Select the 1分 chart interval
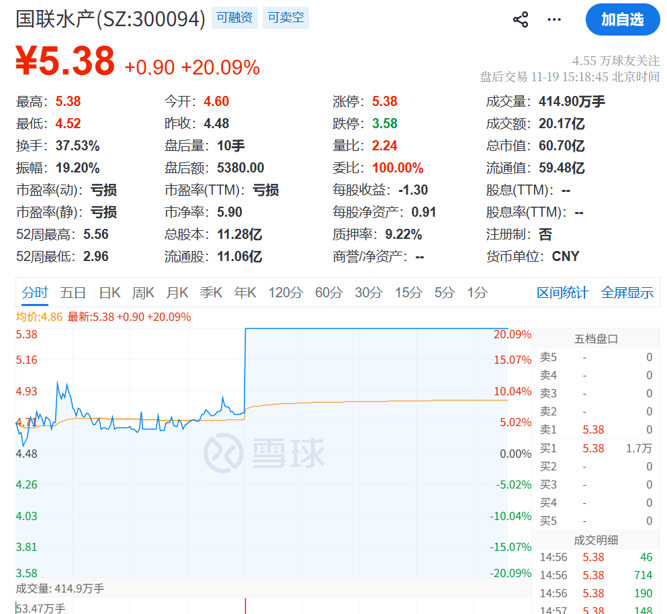This screenshot has height=614, width=667. point(477,292)
